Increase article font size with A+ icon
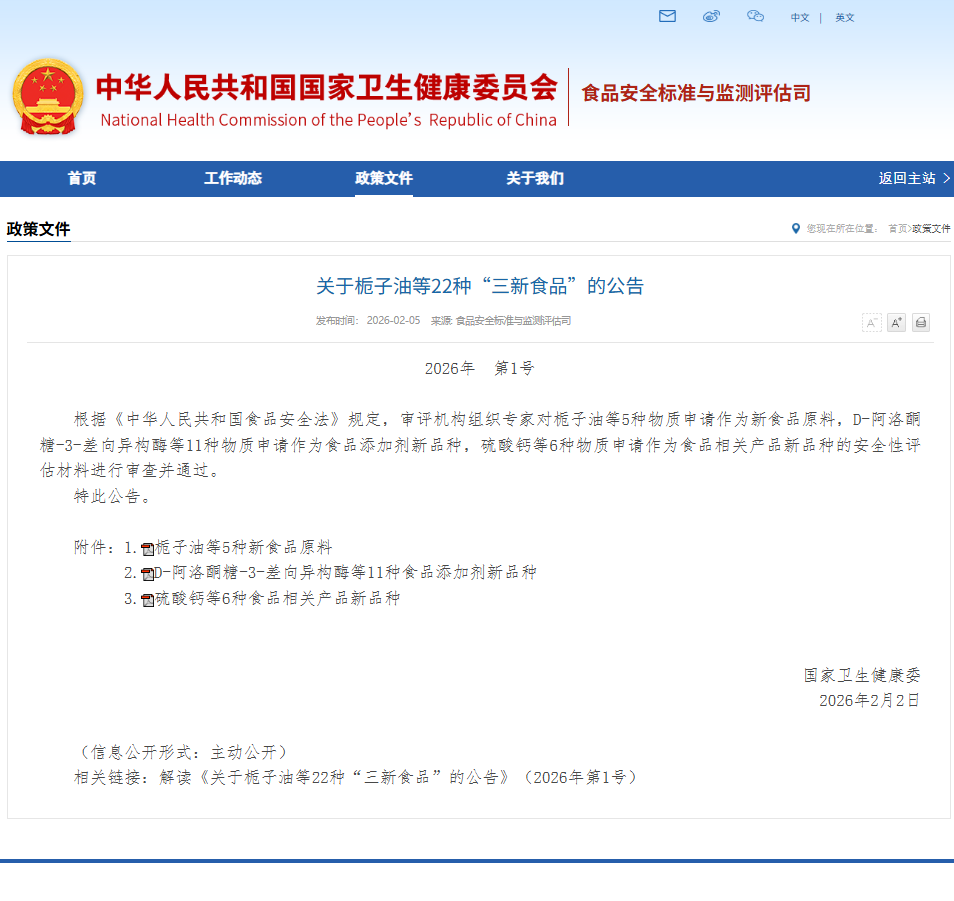Screen dimensions: 954x901 pos(896,322)
